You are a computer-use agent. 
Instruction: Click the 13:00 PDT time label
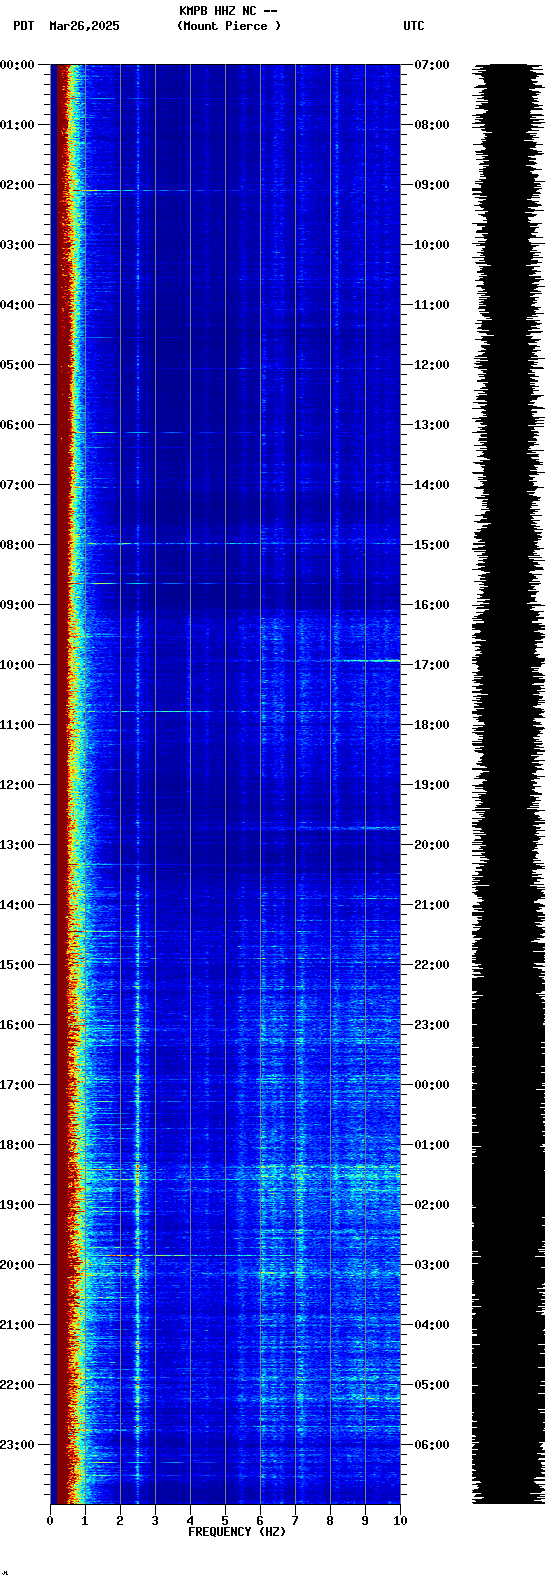[18, 845]
